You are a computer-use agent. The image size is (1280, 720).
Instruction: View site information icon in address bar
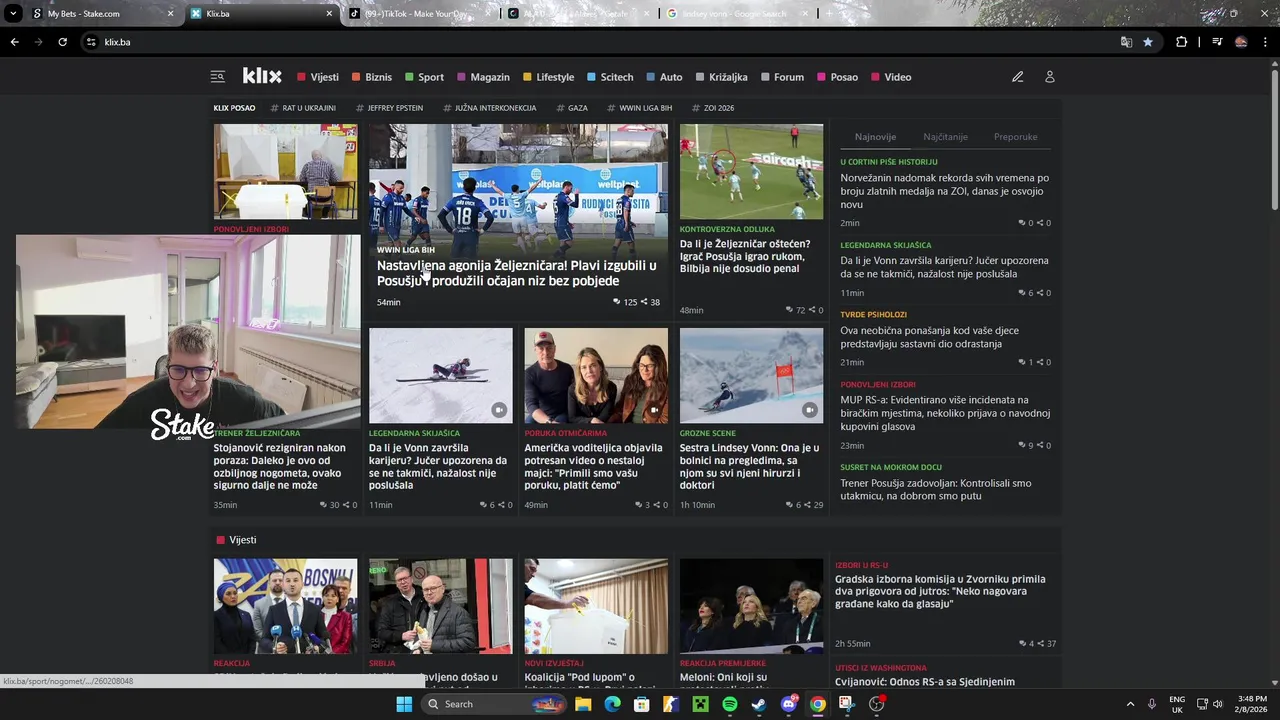point(91,42)
